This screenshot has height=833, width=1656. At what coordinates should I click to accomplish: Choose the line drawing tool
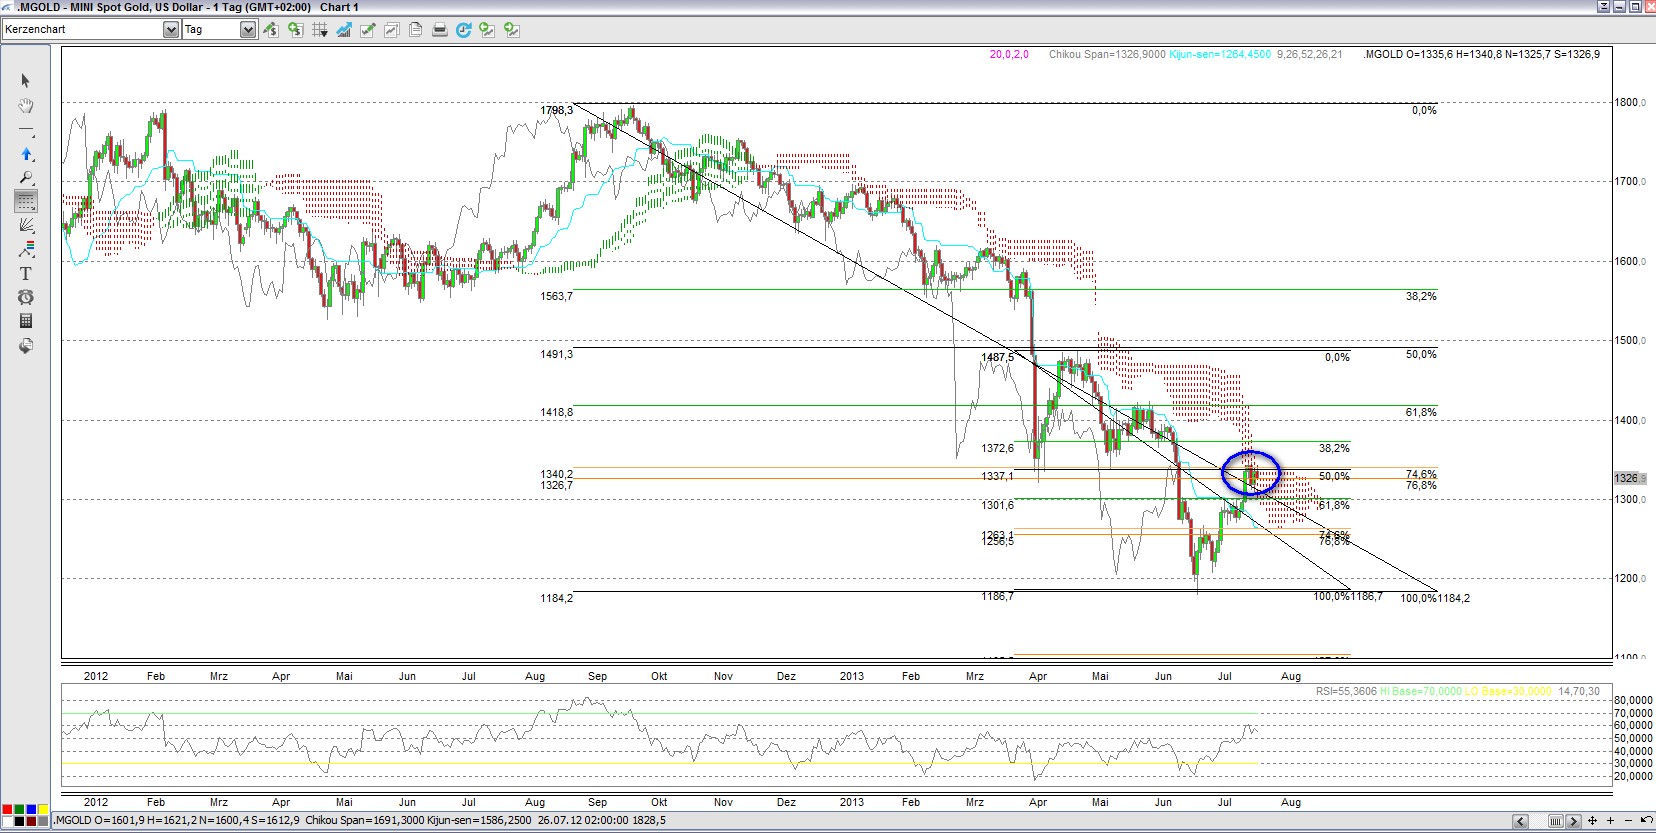pos(26,130)
